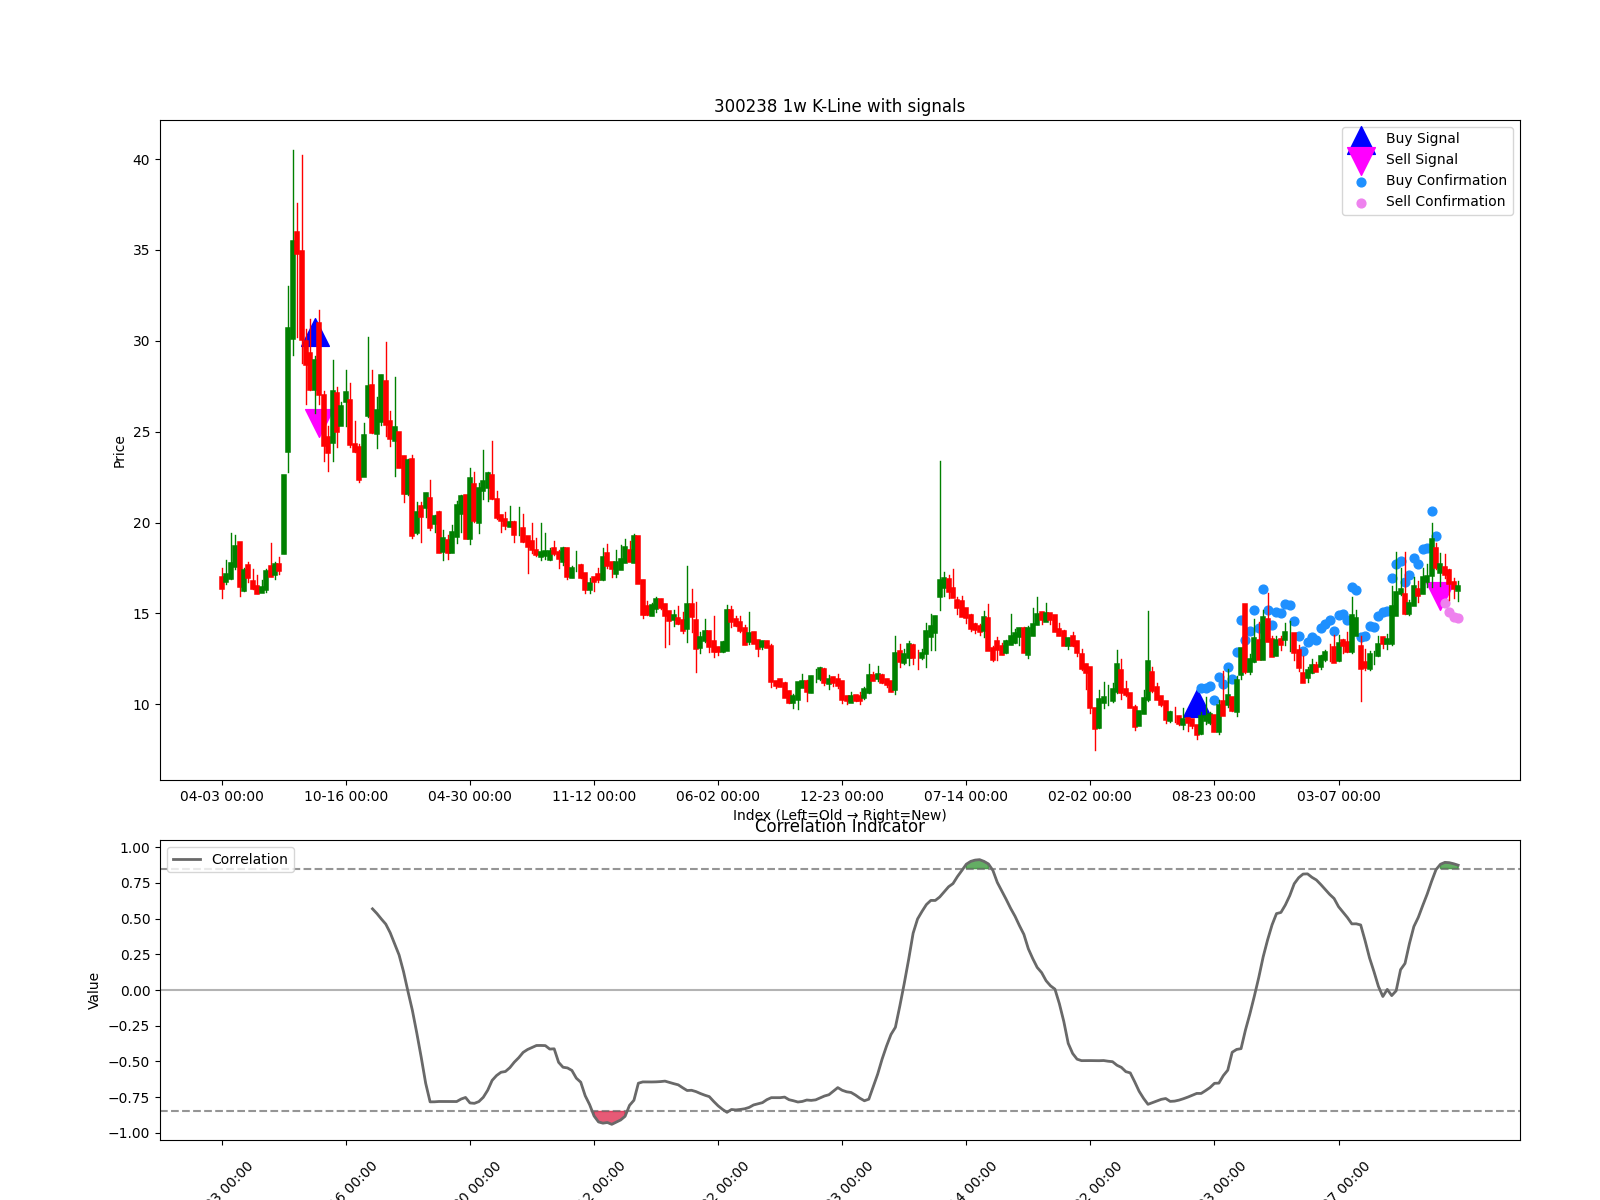This screenshot has width=1600, height=1200.
Task: Click the highest buy confirmation dot above price 20
Action: coord(1432,511)
